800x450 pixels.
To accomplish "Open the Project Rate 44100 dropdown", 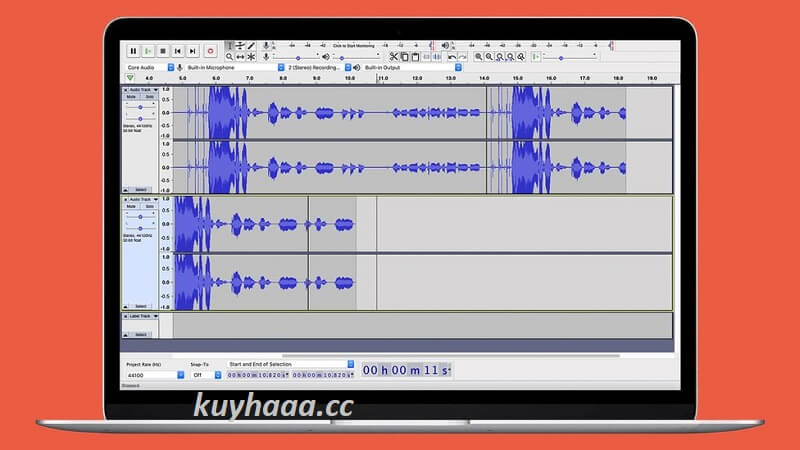I will 155,375.
